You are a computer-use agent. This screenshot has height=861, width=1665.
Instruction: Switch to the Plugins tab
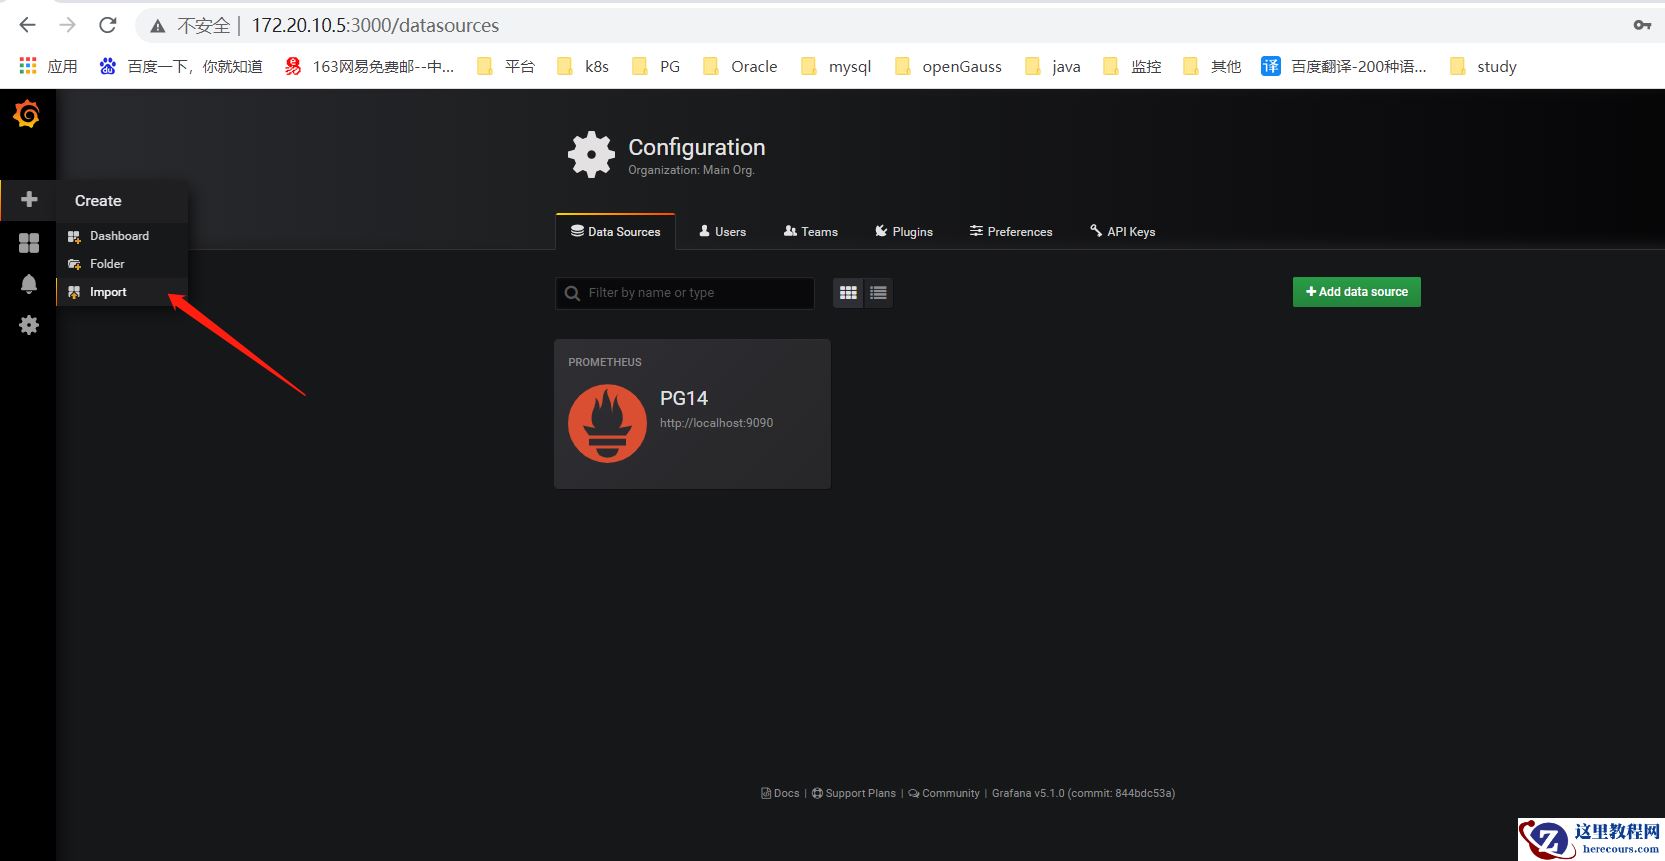[904, 232]
